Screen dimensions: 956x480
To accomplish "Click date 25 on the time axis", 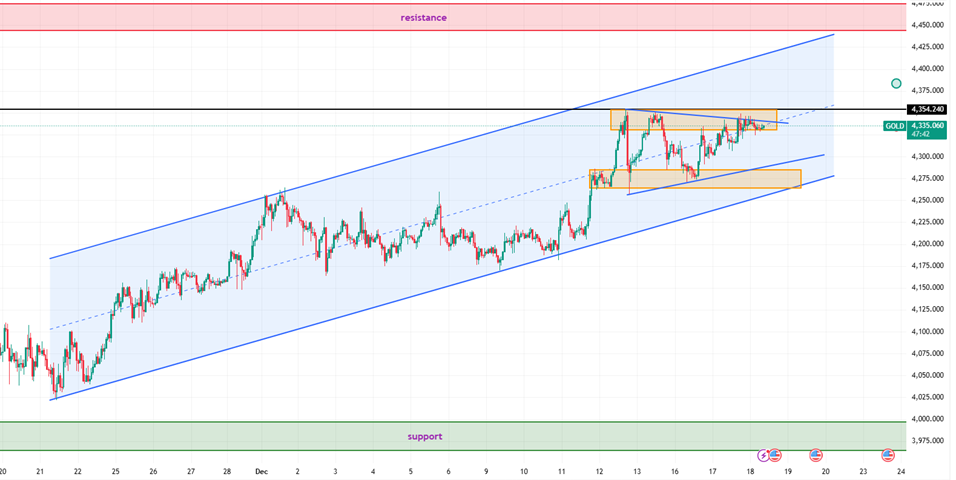I will tap(115, 470).
